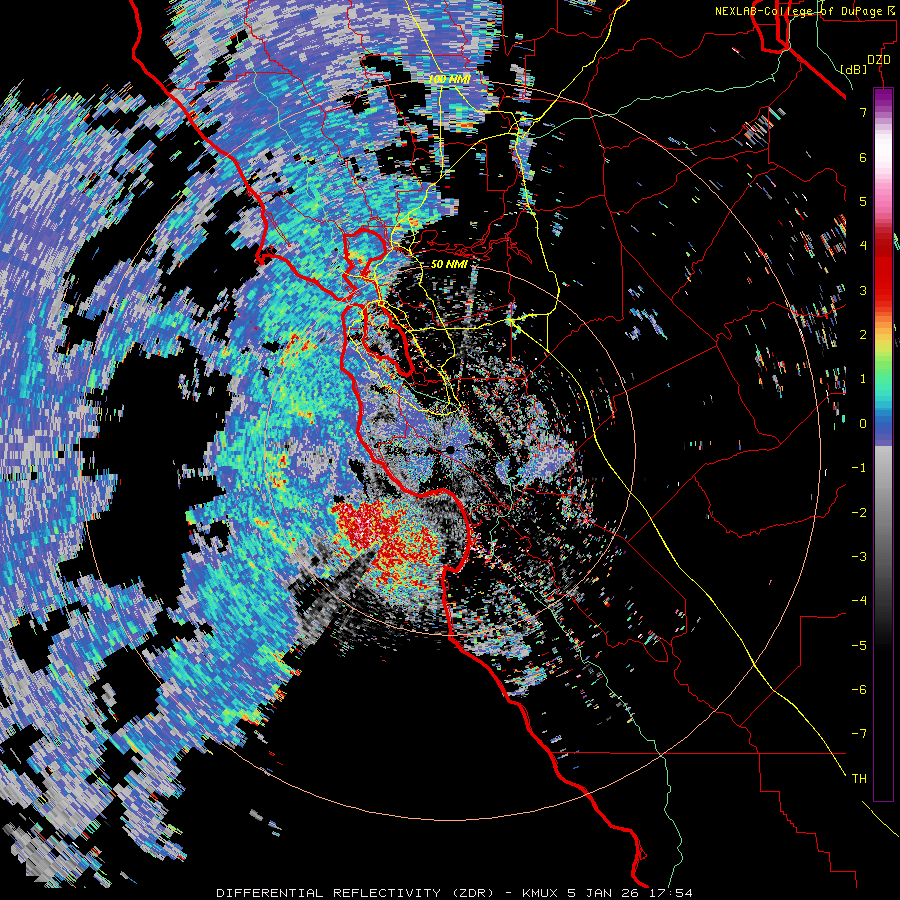
Task: Click the 50 NMI range ring label
Action: point(449,264)
